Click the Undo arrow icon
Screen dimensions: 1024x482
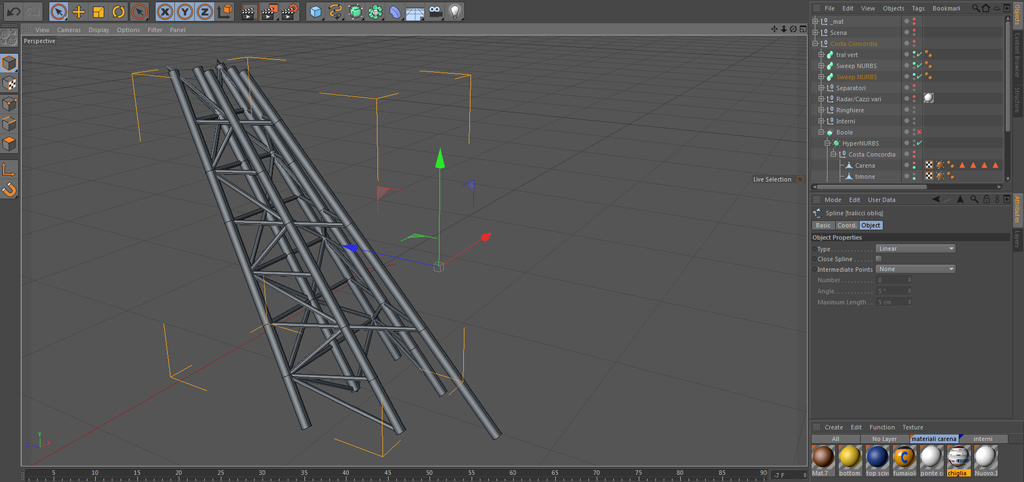click(13, 11)
